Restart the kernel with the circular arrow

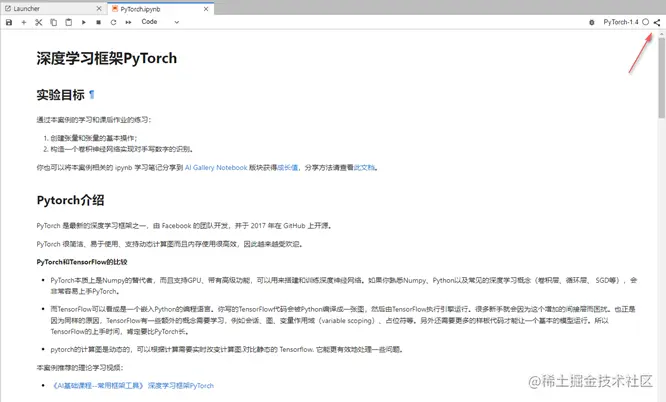[x=113, y=22]
